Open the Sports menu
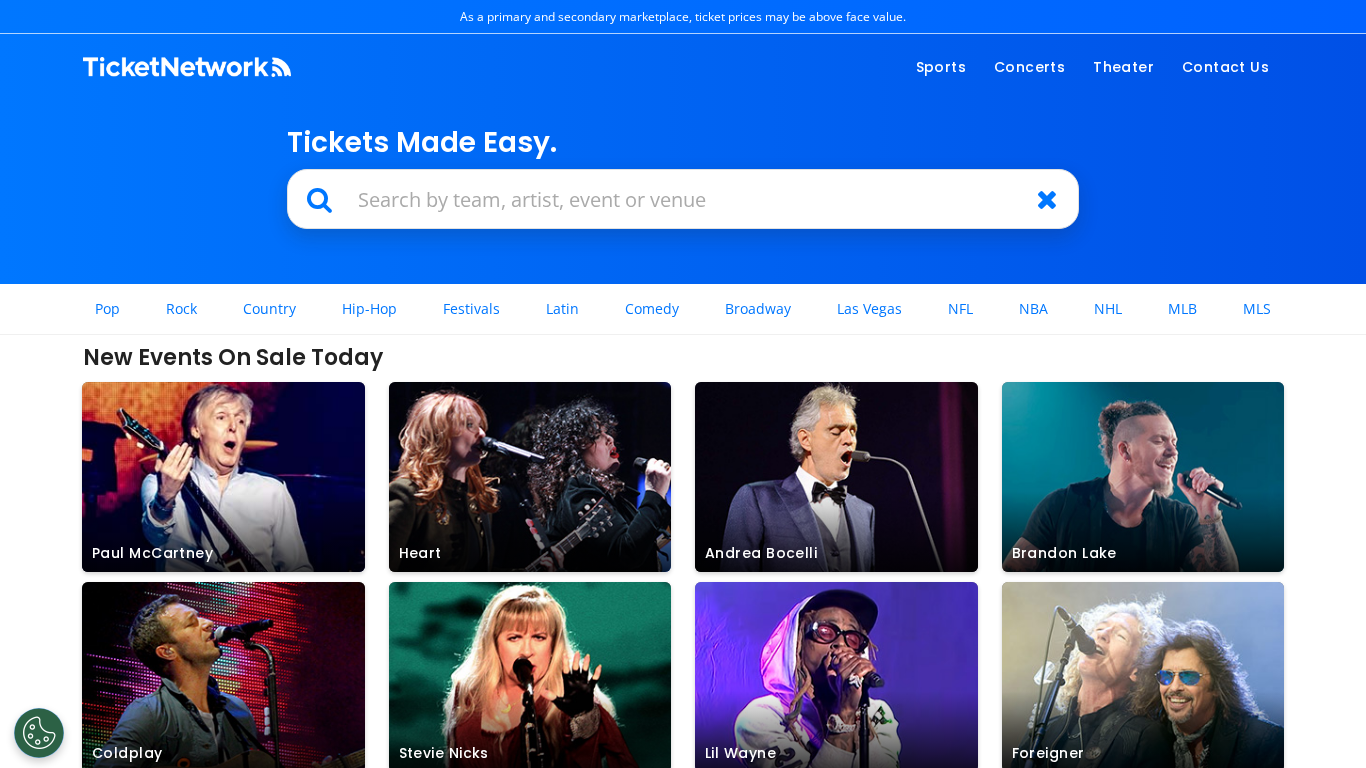 point(940,67)
